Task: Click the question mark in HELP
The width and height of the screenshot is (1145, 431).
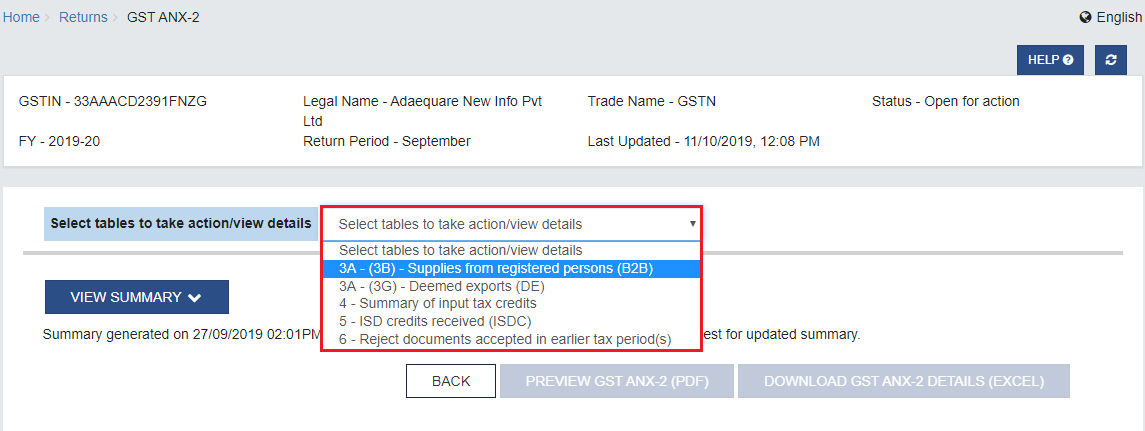Action: tap(1068, 60)
